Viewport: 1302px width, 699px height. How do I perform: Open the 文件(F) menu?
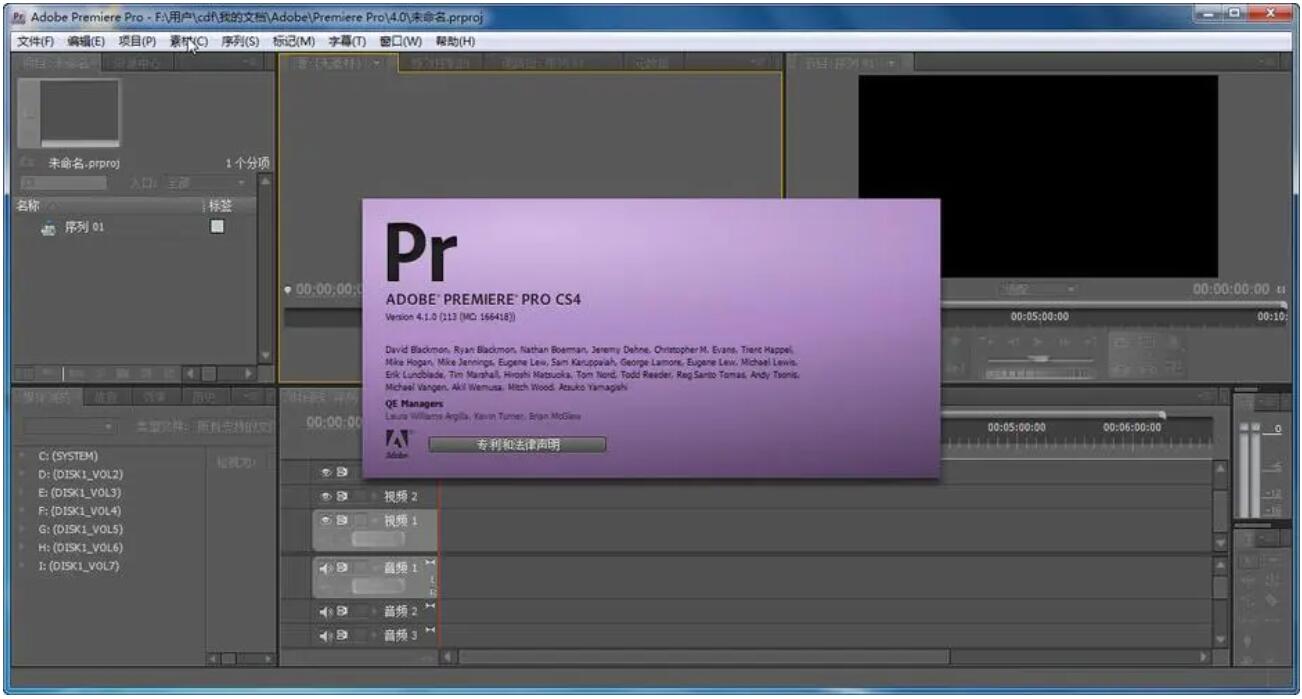35,41
